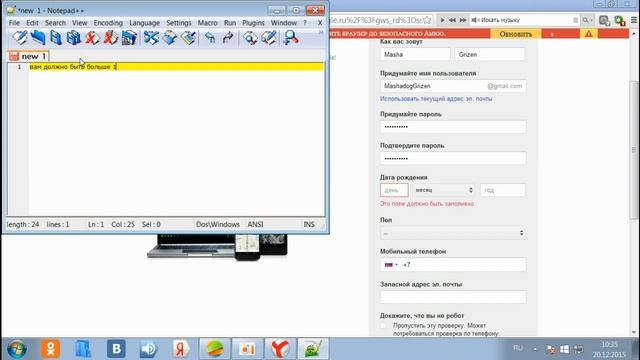
Task: Click the Save file floppy icon
Action: pos(56,38)
